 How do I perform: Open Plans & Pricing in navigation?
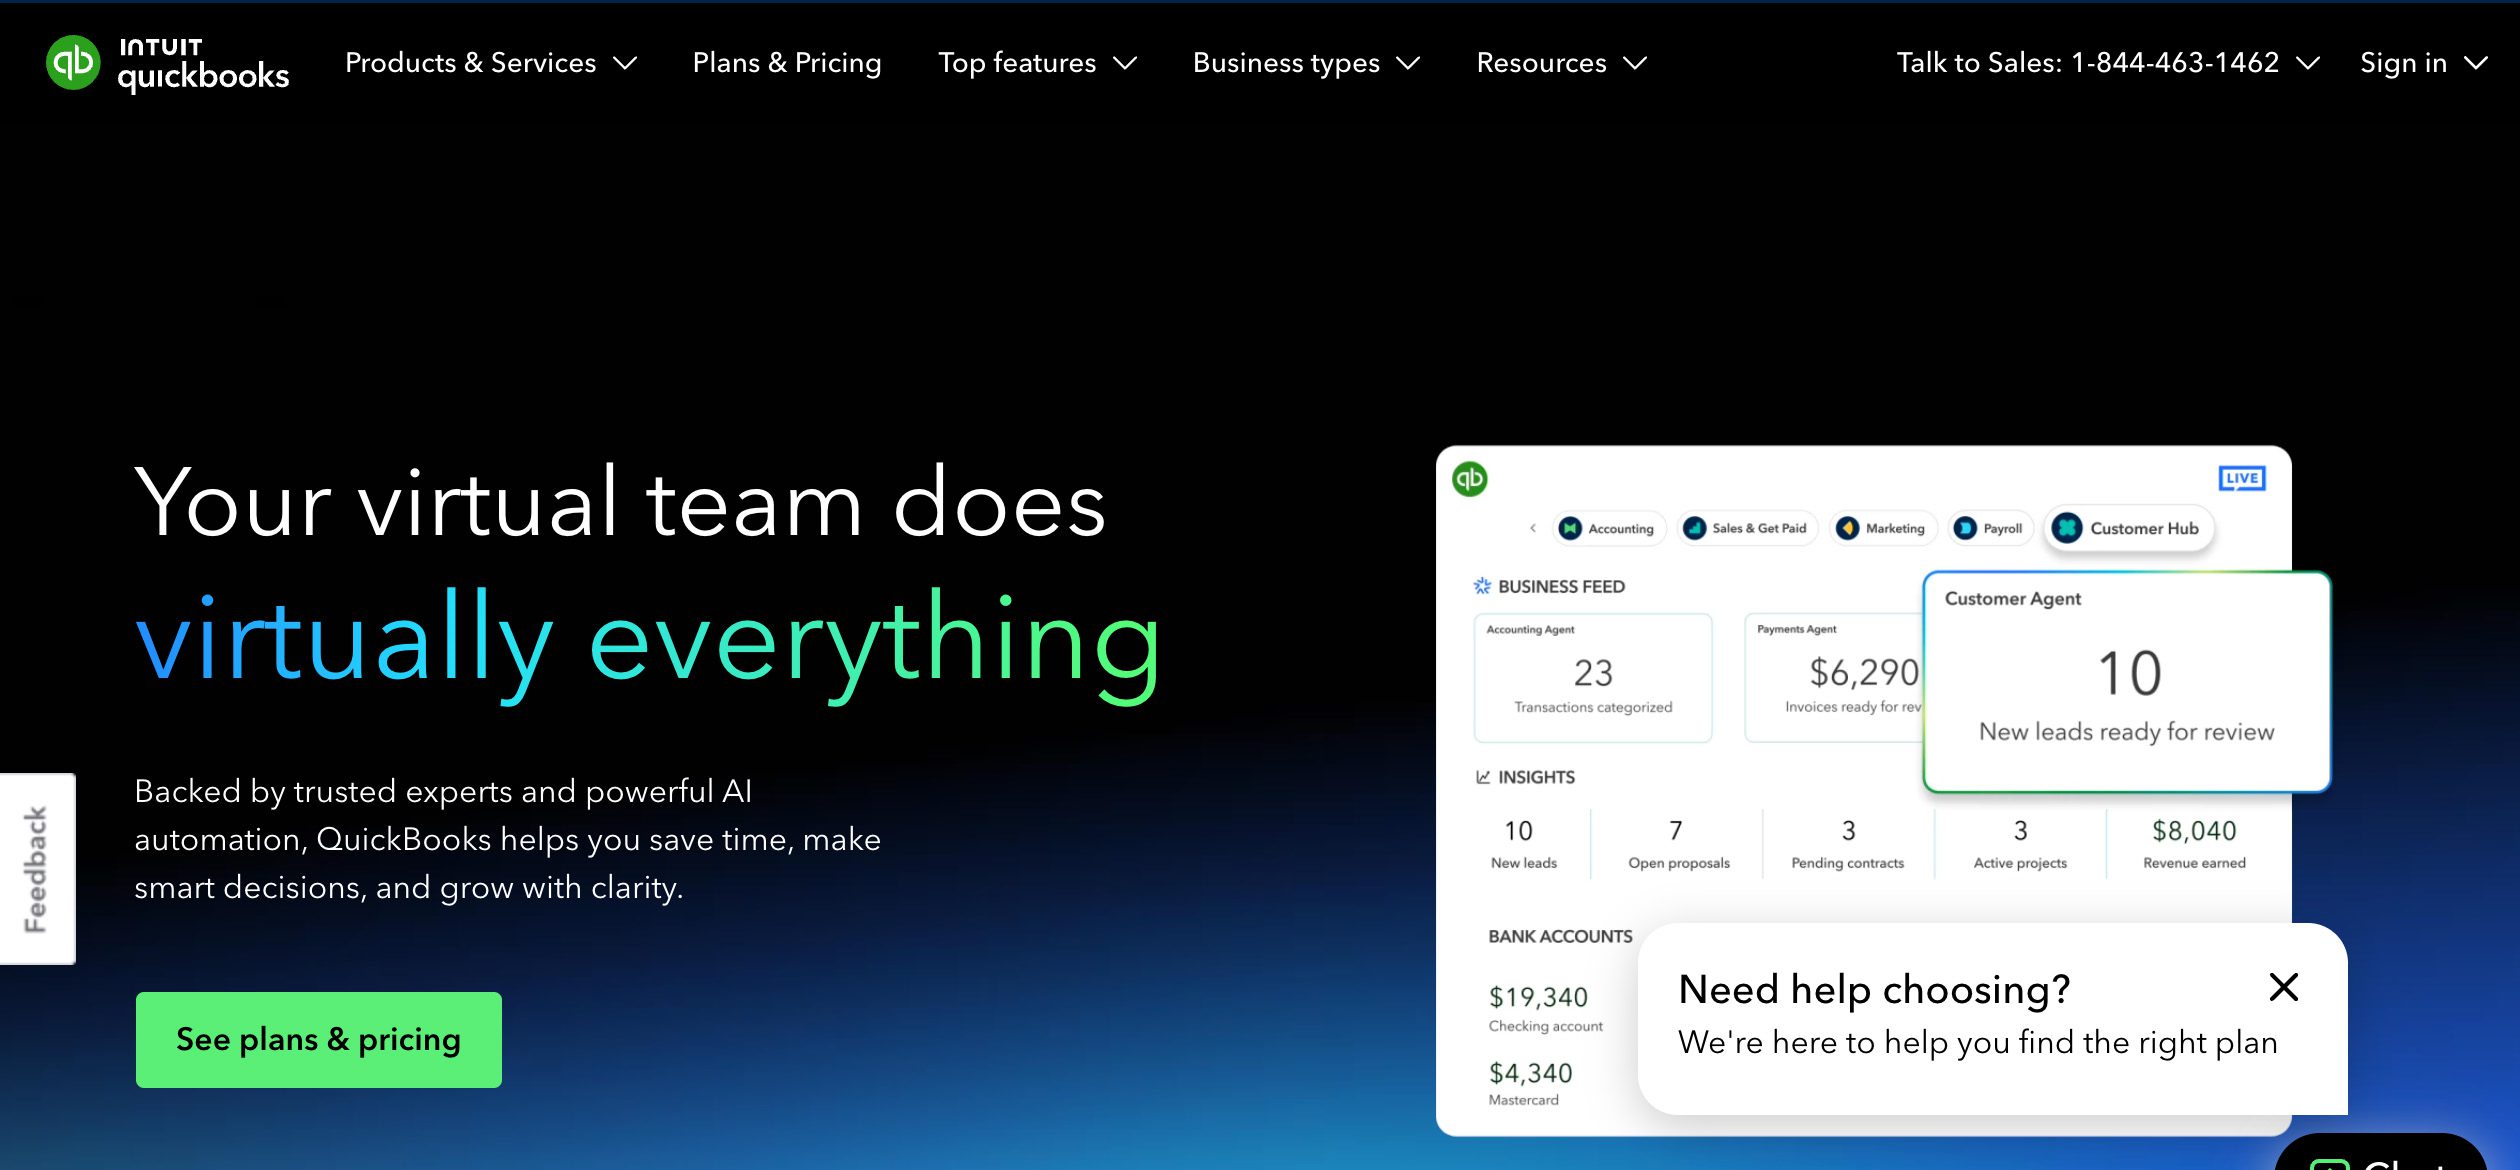pyautogui.click(x=786, y=63)
